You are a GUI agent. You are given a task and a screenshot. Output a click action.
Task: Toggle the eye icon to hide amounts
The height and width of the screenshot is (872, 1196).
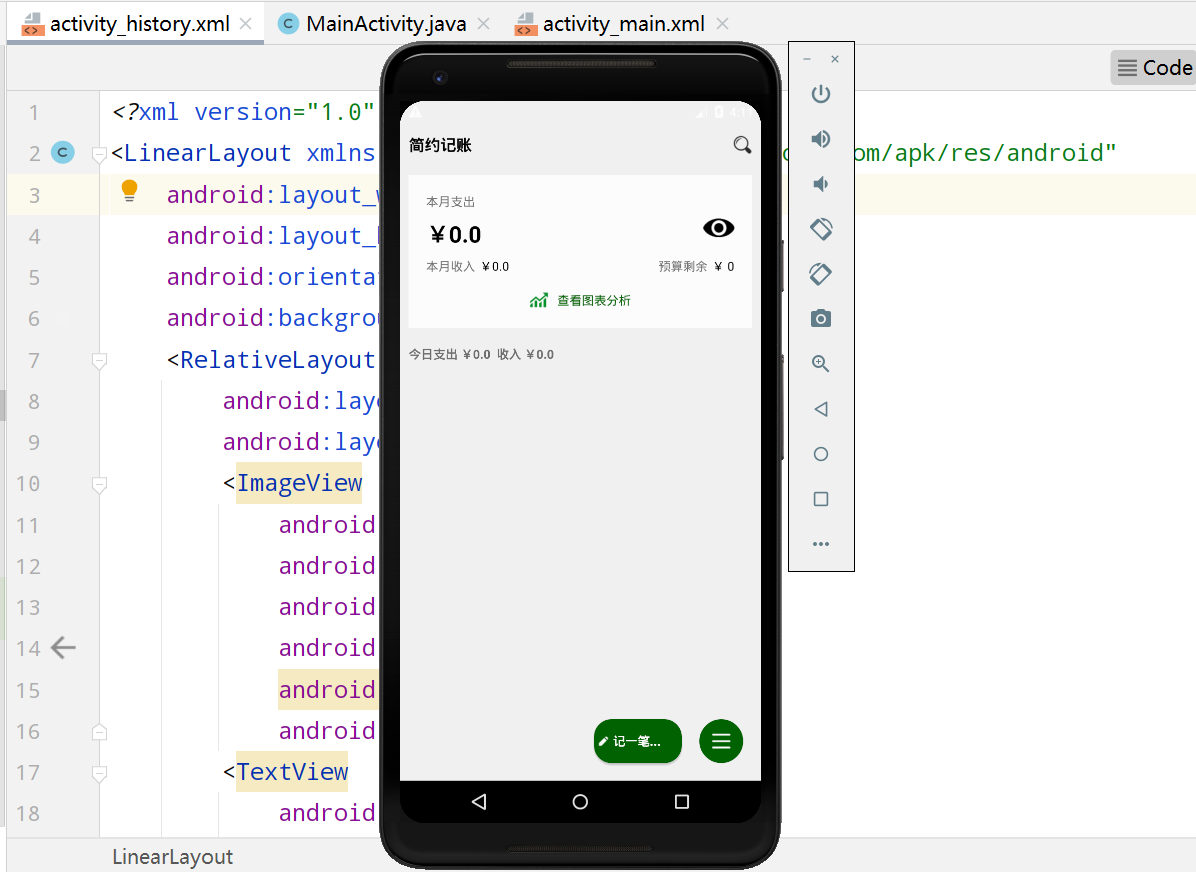[718, 228]
